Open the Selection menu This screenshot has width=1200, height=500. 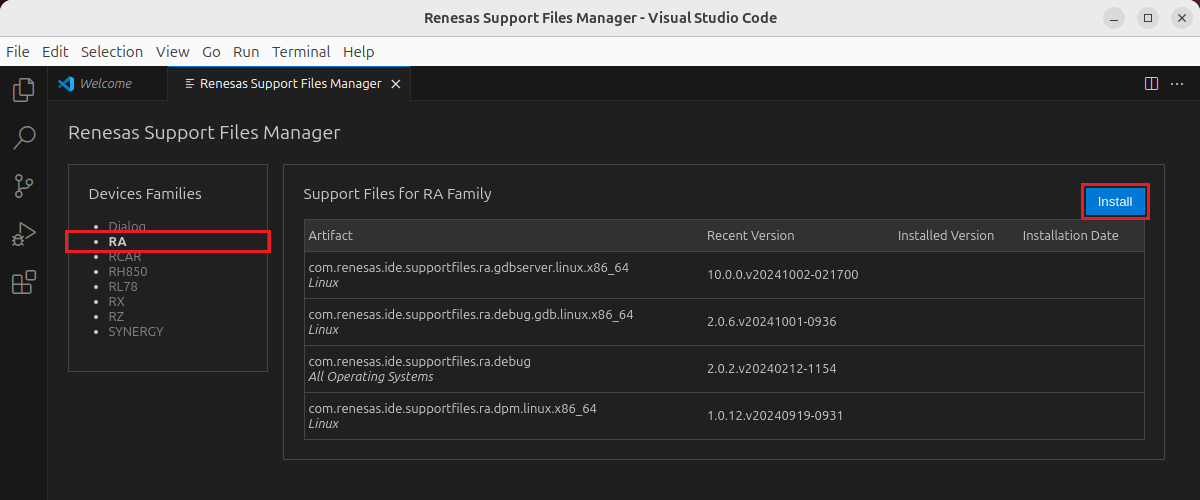112,52
